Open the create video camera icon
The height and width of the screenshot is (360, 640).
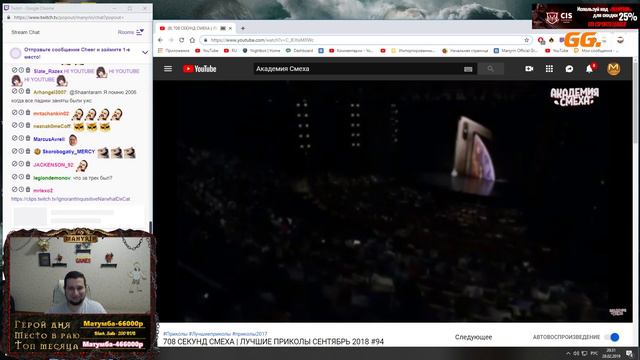coord(529,69)
